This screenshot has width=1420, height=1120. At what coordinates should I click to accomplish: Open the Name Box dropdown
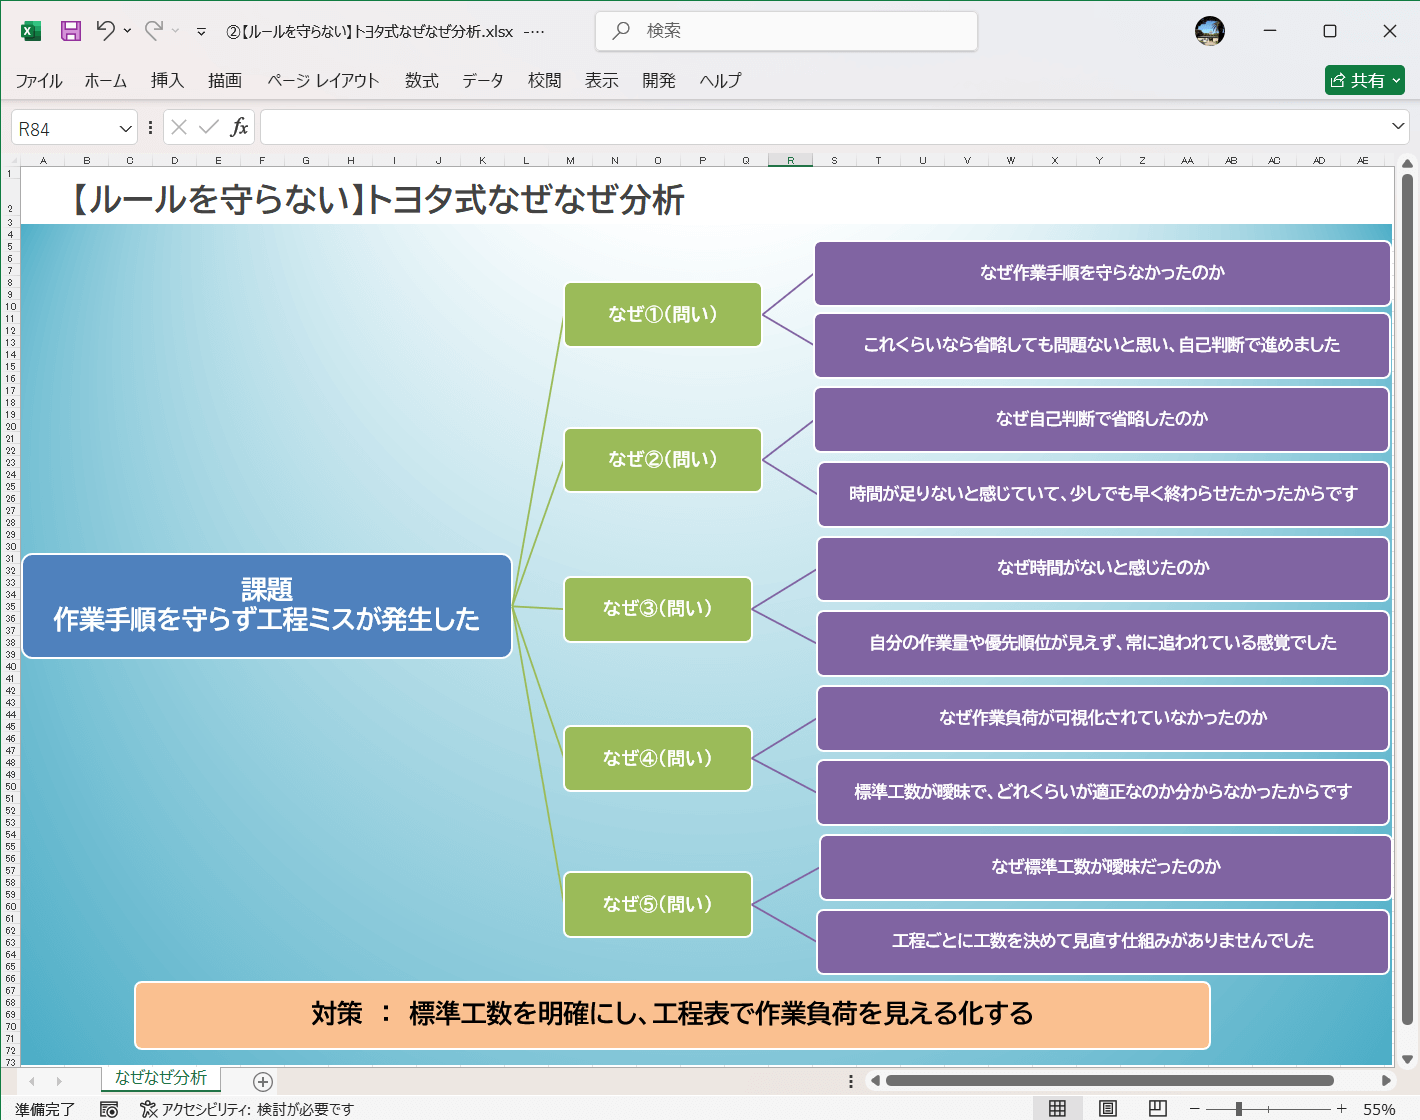coord(123,127)
